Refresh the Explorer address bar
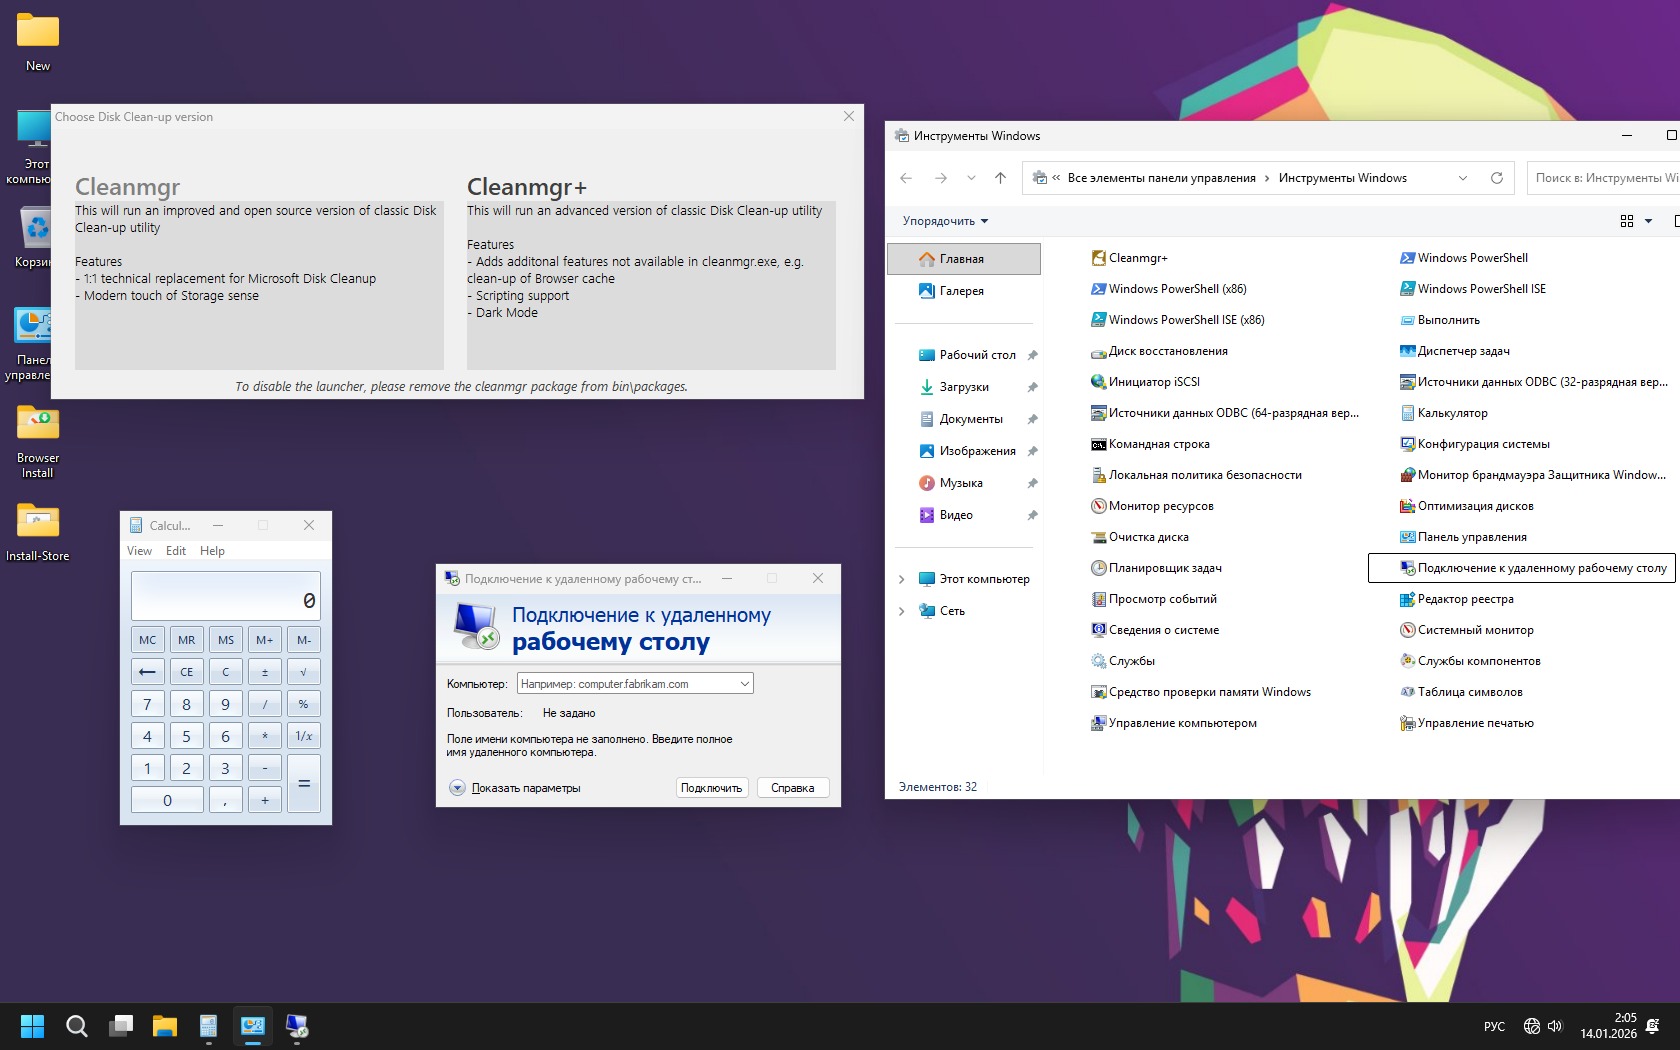 click(1497, 178)
